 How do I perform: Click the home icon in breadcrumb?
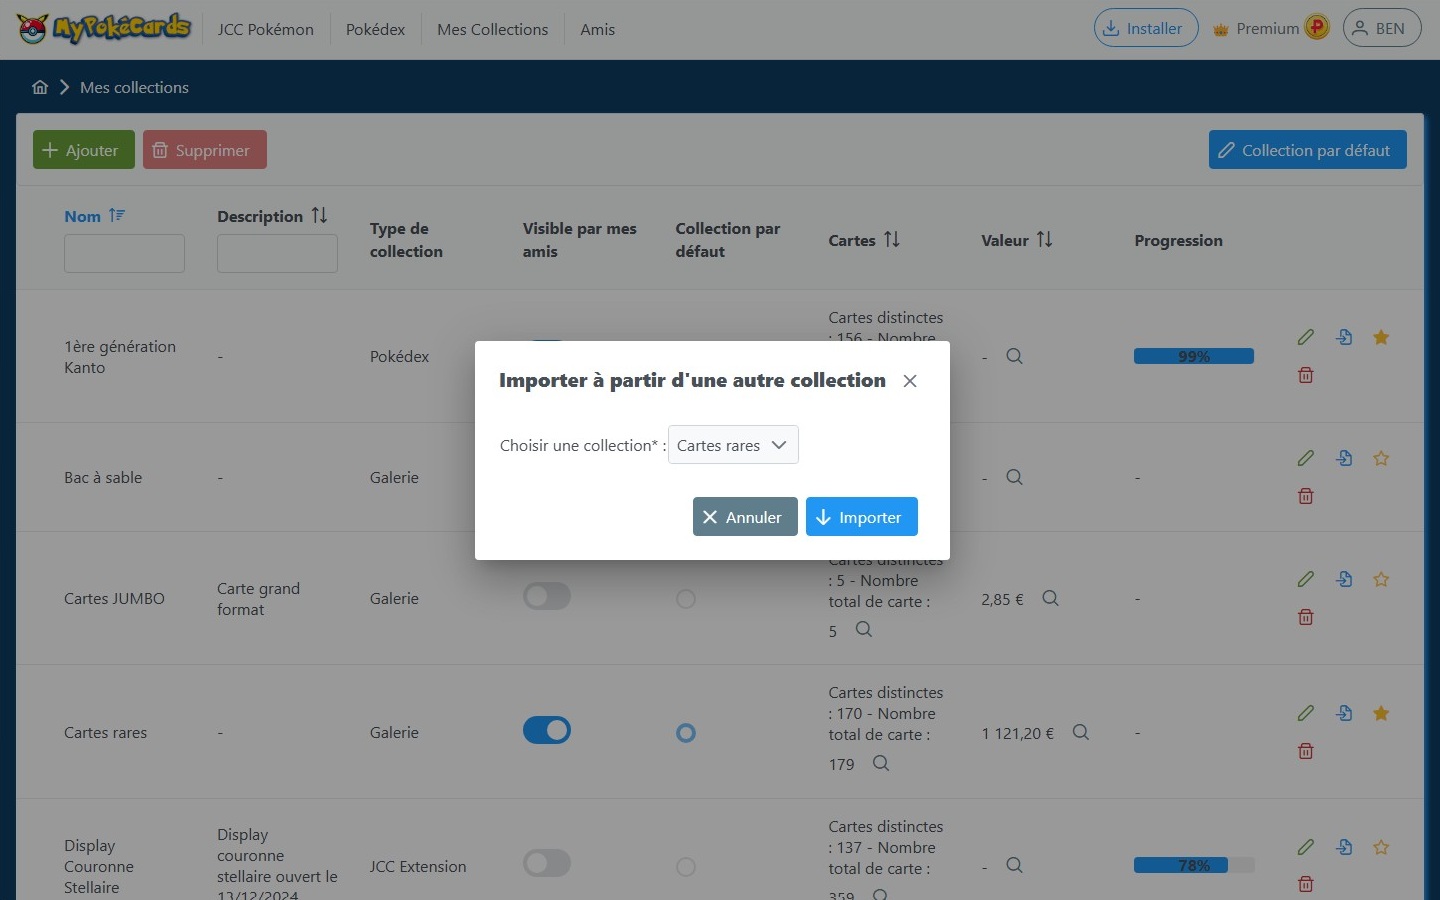(x=40, y=87)
